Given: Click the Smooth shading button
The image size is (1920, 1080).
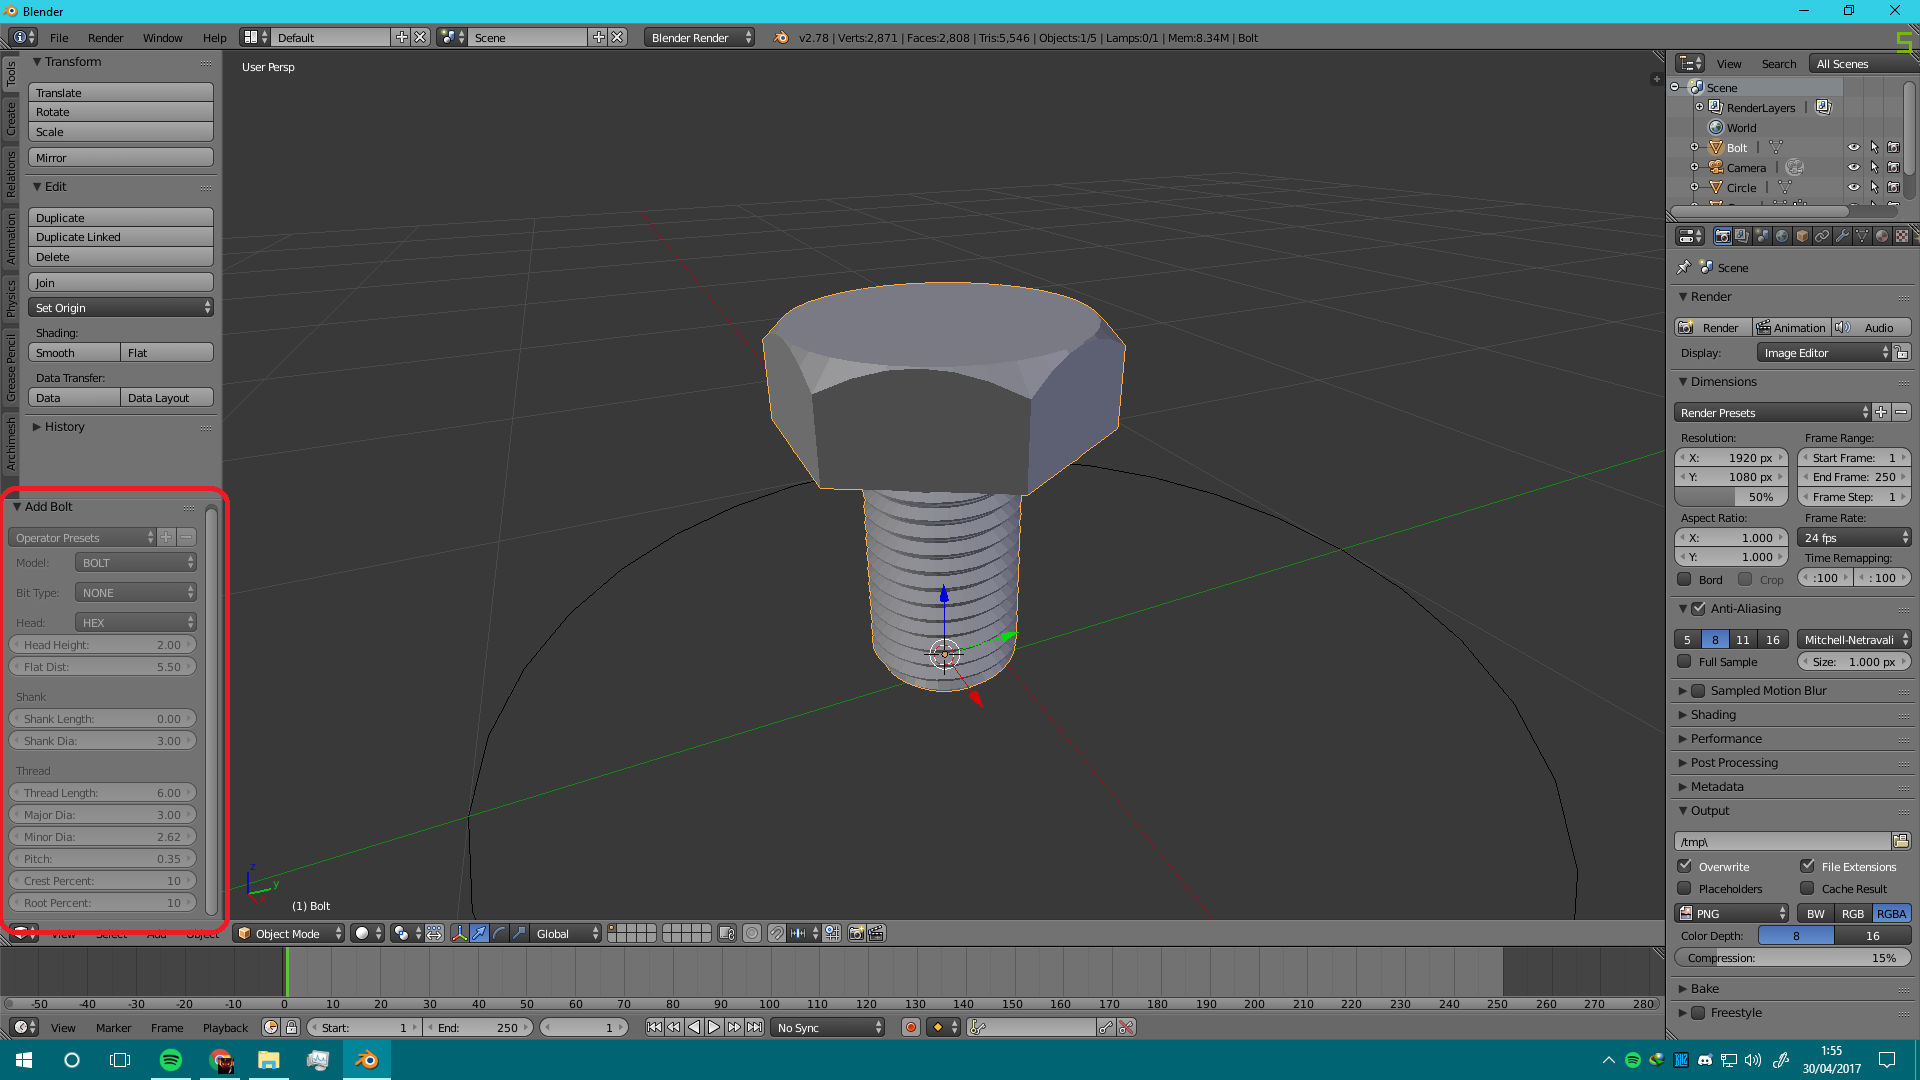Looking at the screenshot, I should coord(74,352).
